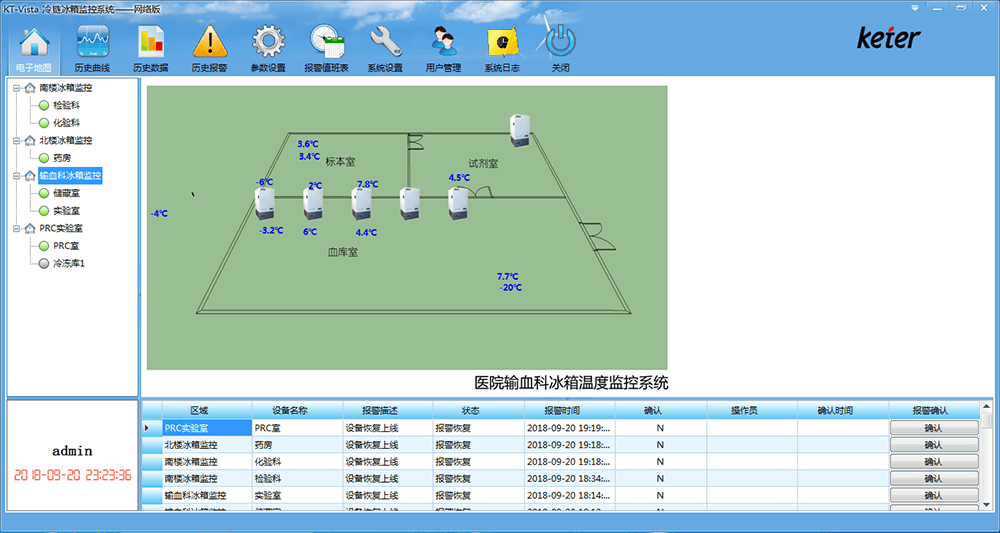Open 系统设置 wrench icon
This screenshot has width=1000, height=533.
click(385, 42)
